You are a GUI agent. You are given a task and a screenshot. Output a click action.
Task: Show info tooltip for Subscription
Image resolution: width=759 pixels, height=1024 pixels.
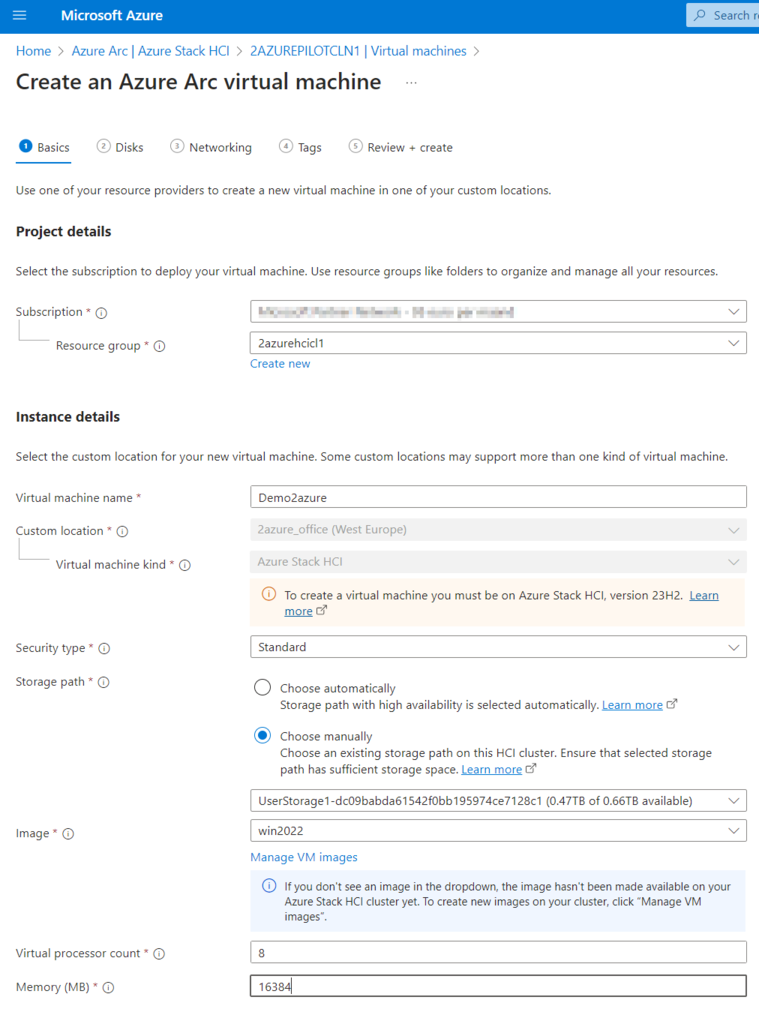(x=101, y=313)
